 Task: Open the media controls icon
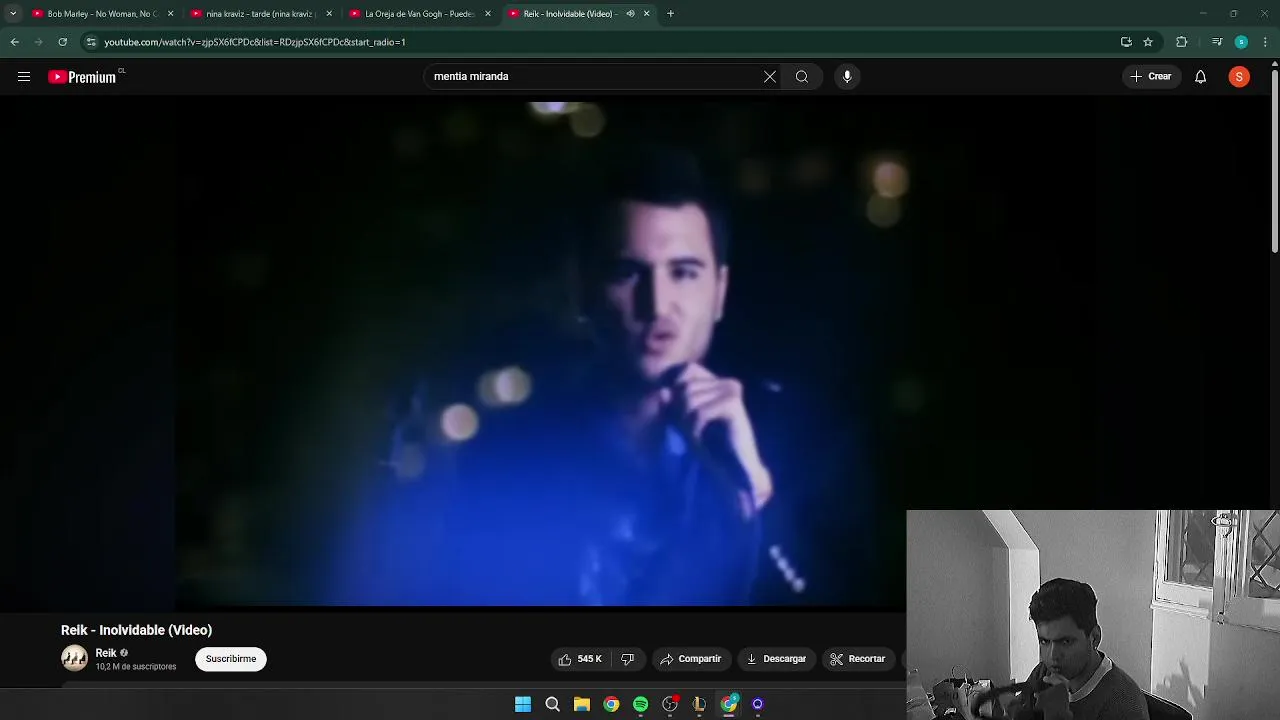(1217, 42)
